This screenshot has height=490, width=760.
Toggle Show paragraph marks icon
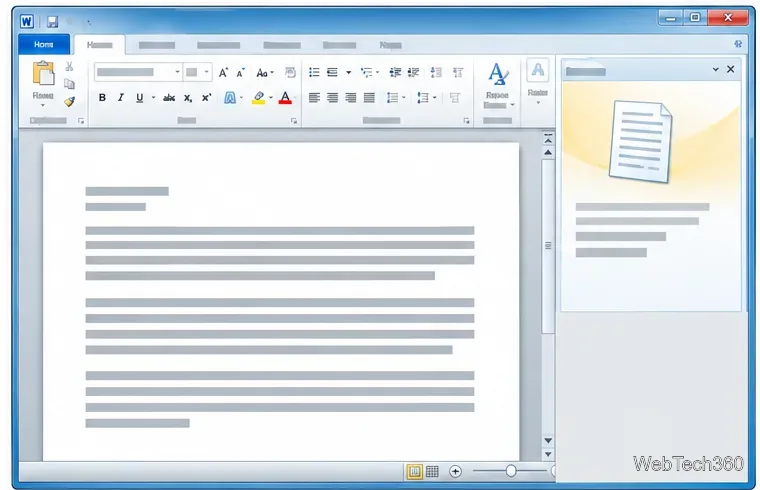(x=458, y=72)
